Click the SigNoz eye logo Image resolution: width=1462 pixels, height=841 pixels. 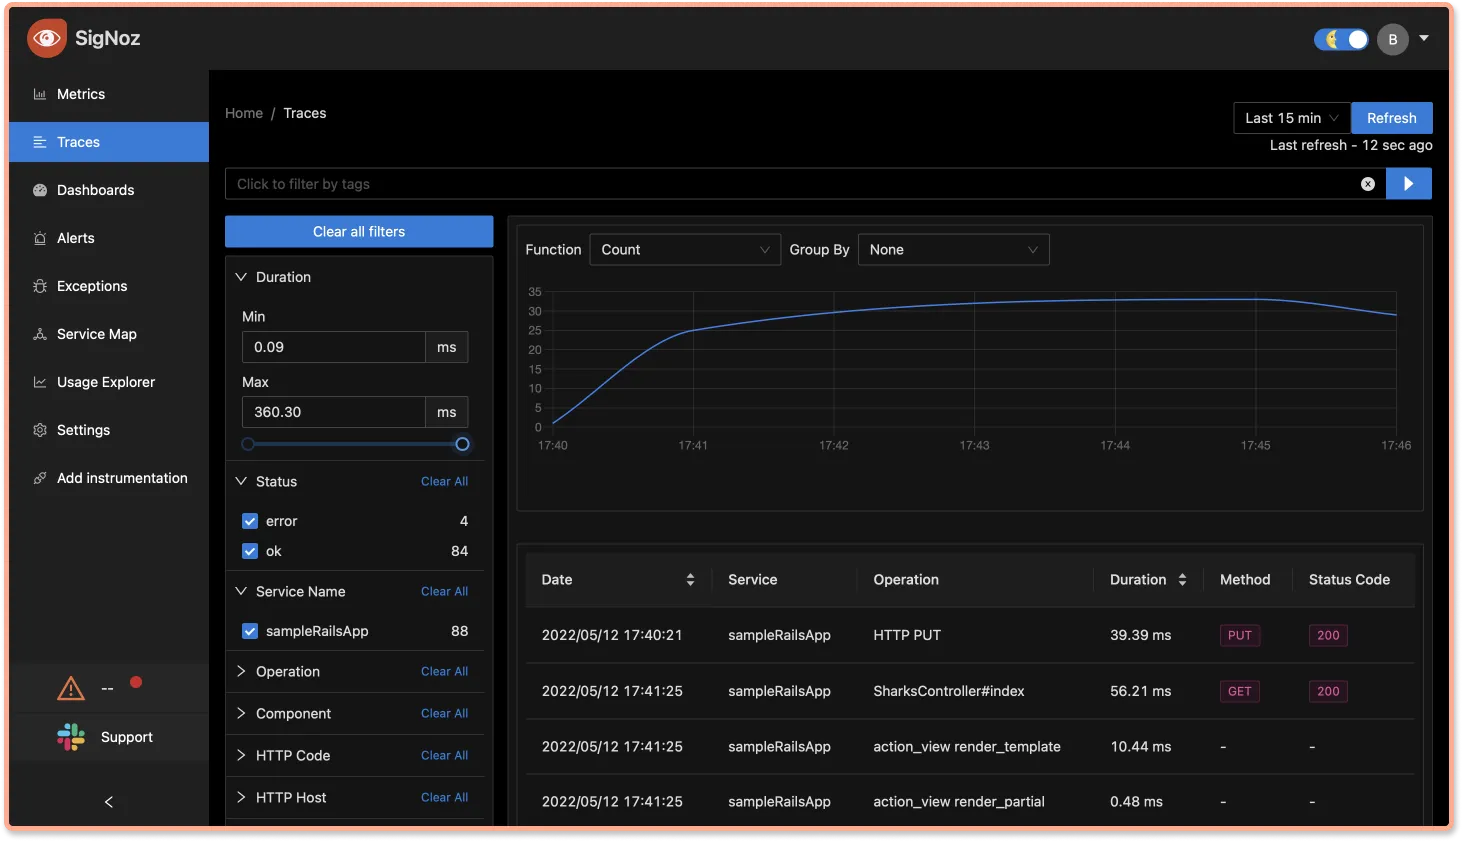[47, 38]
